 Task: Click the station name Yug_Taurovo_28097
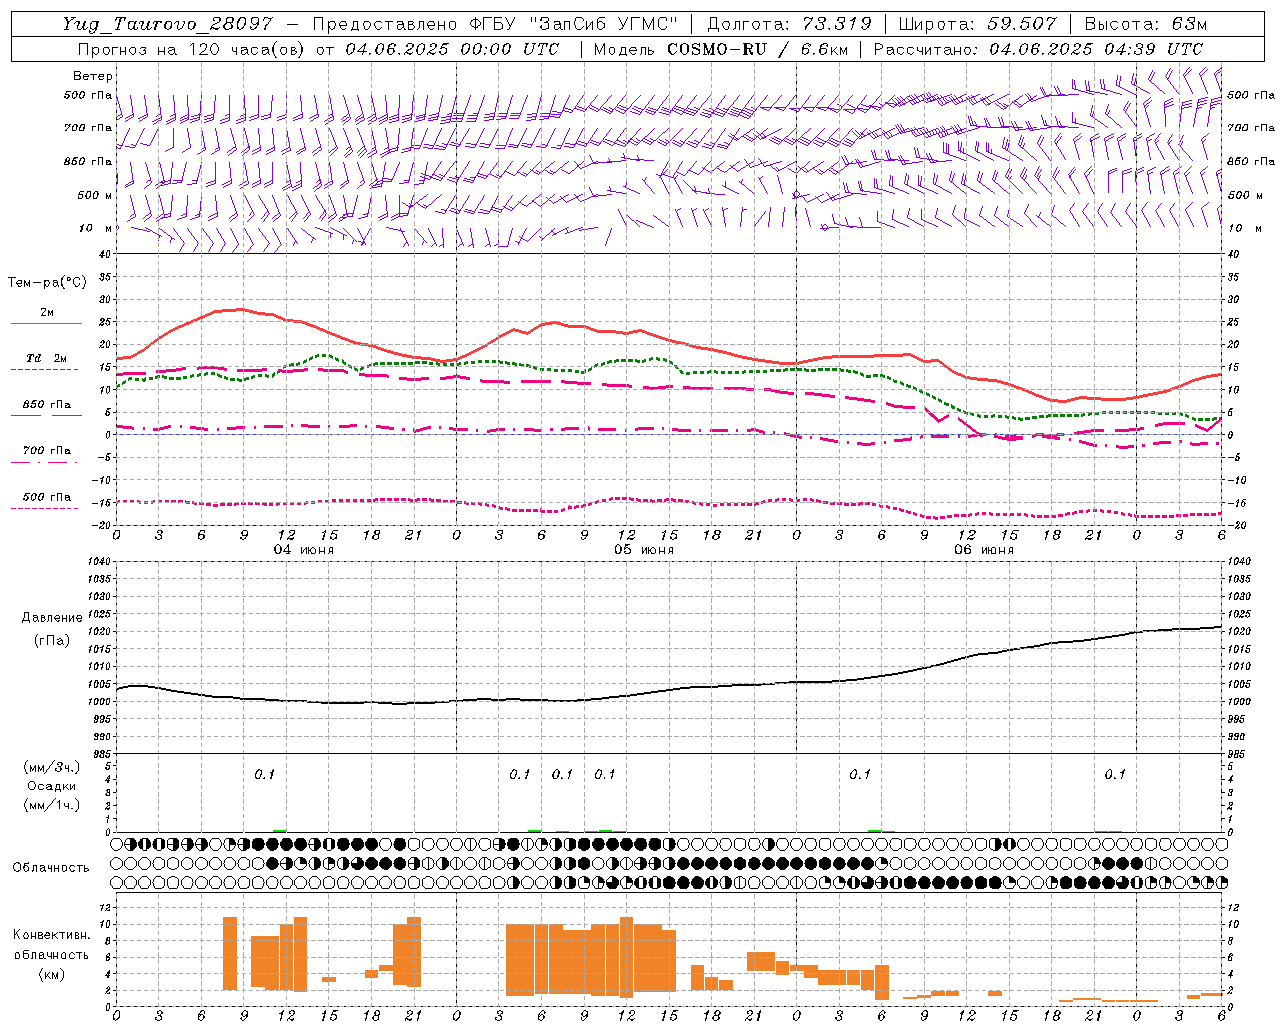tap(167, 24)
